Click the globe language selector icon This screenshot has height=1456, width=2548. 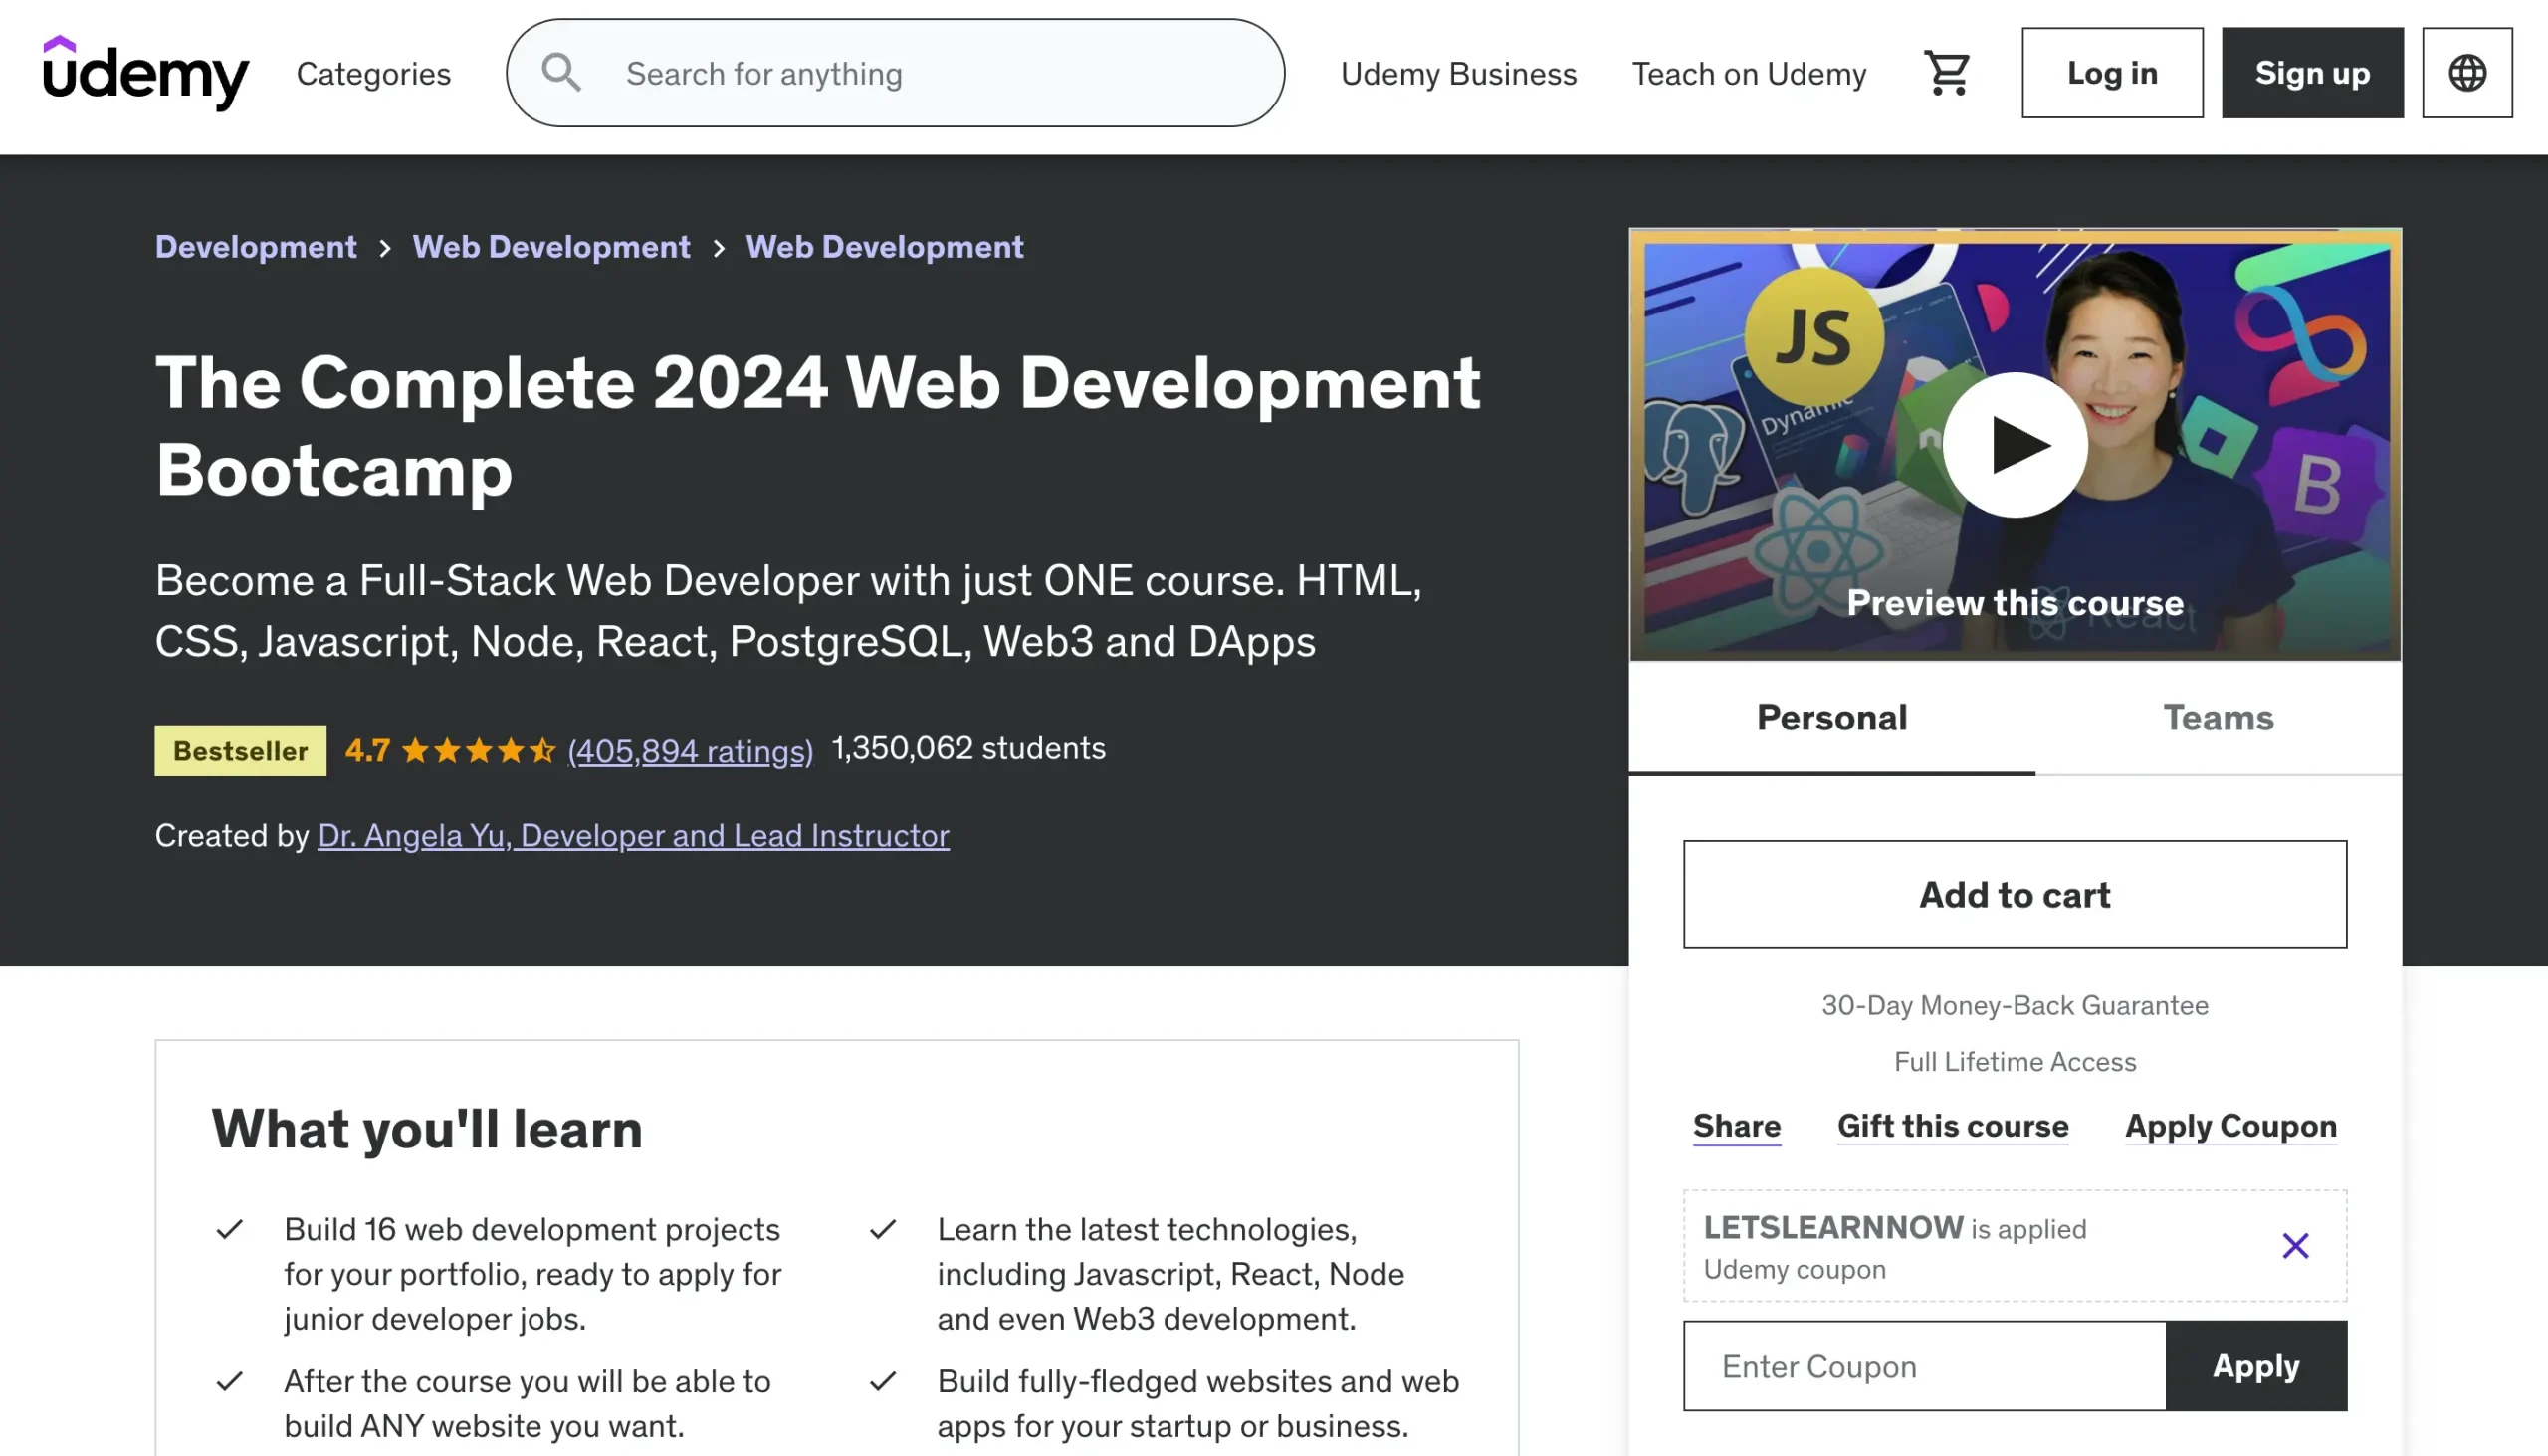[2466, 73]
